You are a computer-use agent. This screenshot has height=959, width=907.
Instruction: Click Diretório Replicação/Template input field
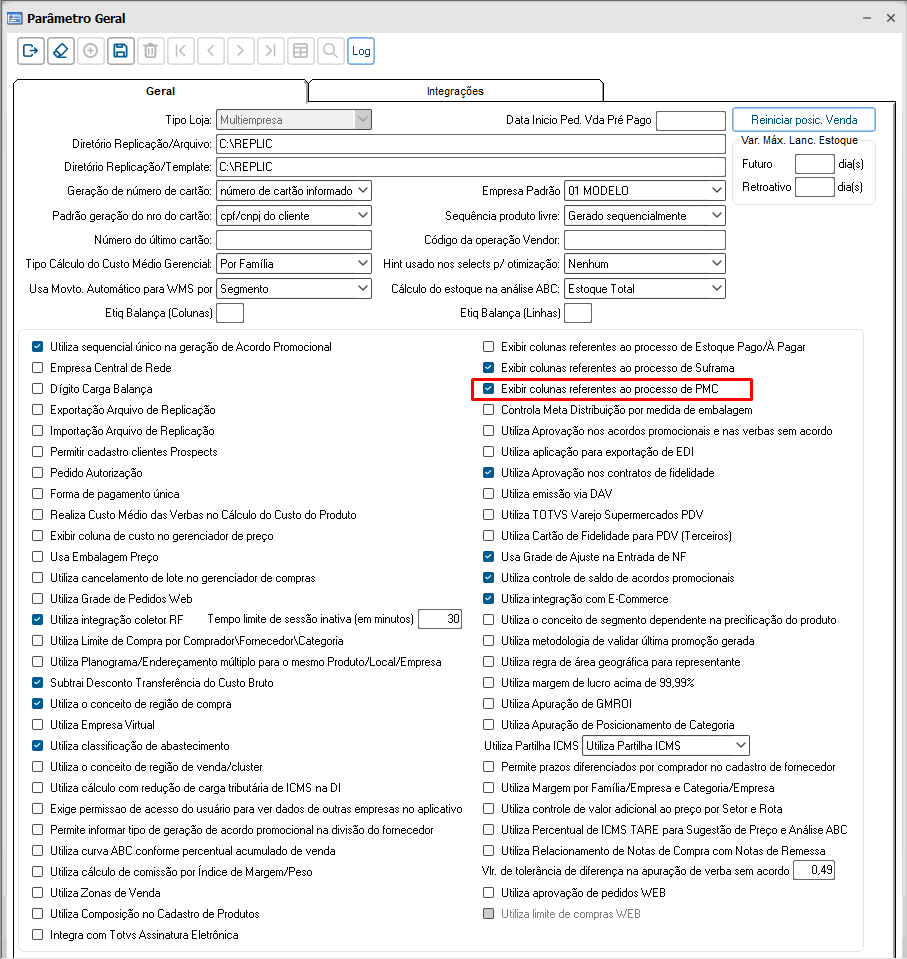(470, 166)
